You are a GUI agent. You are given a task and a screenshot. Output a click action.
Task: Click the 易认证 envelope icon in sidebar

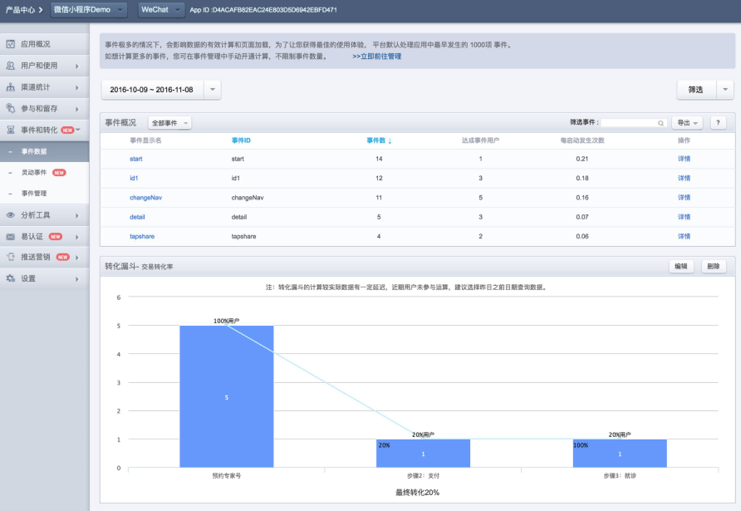point(11,237)
